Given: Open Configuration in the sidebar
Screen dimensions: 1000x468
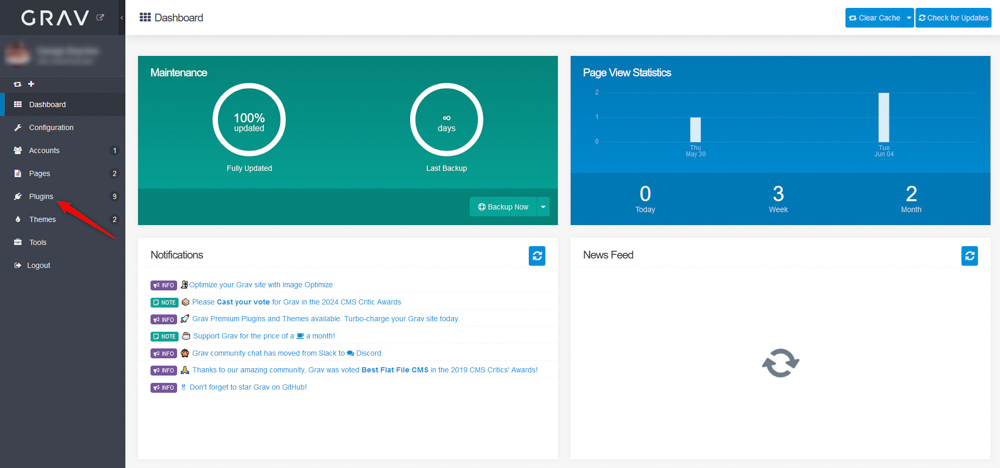Looking at the screenshot, I should [x=62, y=128].
